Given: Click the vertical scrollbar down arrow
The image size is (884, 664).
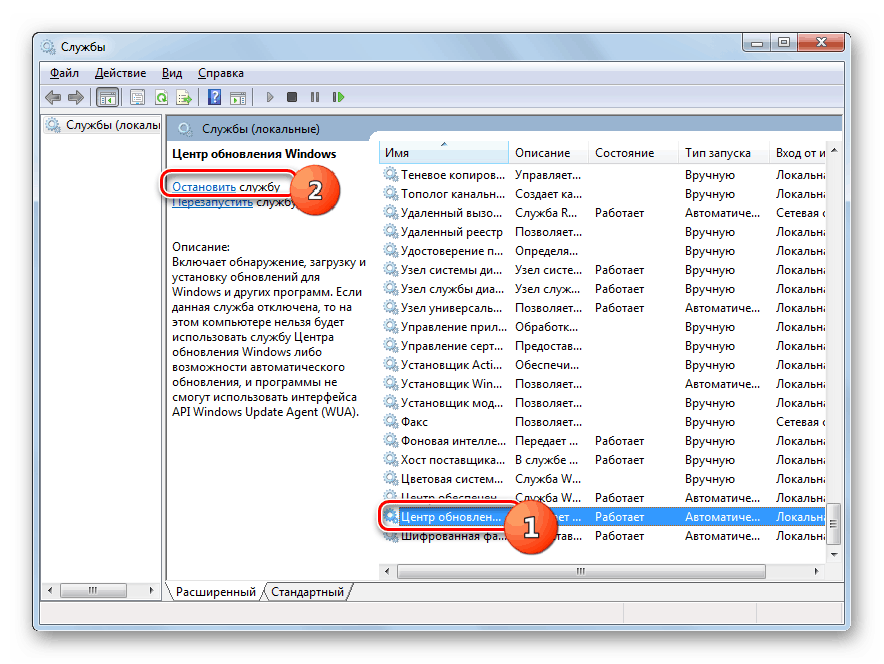Looking at the screenshot, I should click(x=834, y=552).
